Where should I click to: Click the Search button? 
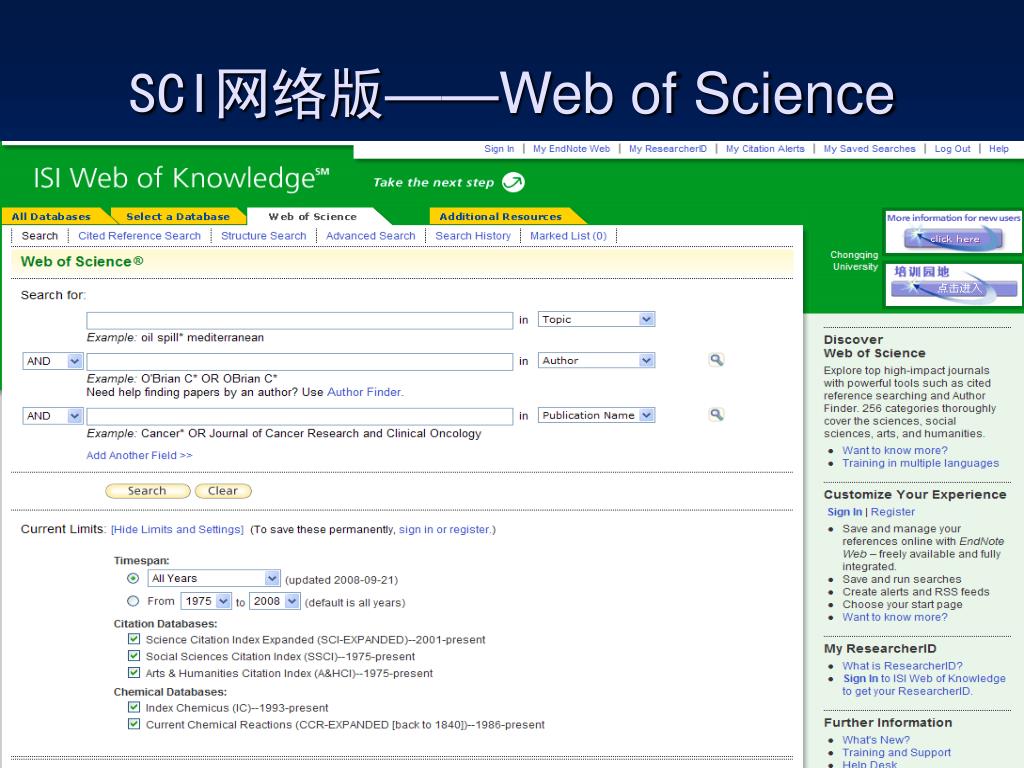pyautogui.click(x=148, y=491)
